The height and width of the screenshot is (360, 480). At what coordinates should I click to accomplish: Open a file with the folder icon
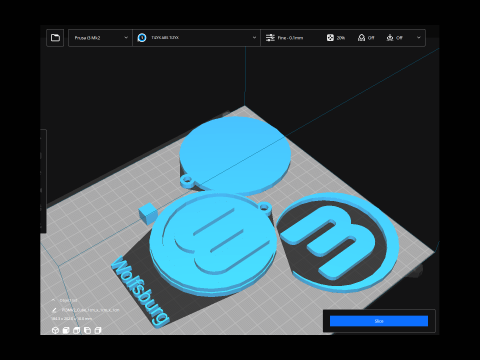pyautogui.click(x=55, y=38)
